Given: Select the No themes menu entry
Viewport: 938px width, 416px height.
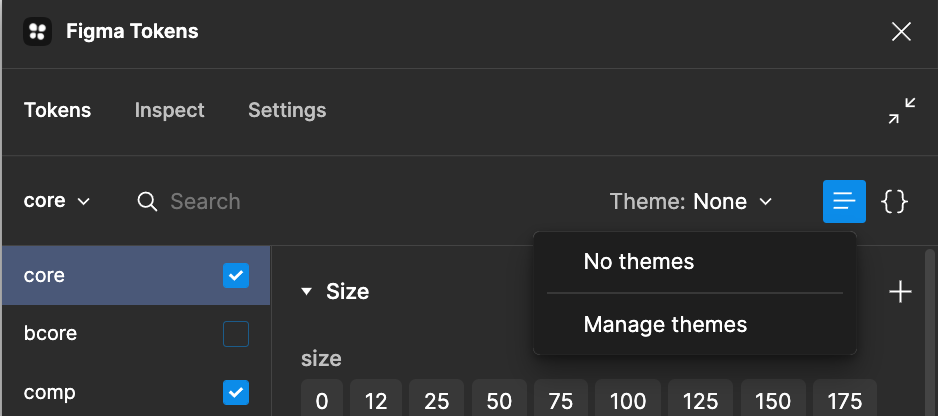Looking at the screenshot, I should point(639,262).
